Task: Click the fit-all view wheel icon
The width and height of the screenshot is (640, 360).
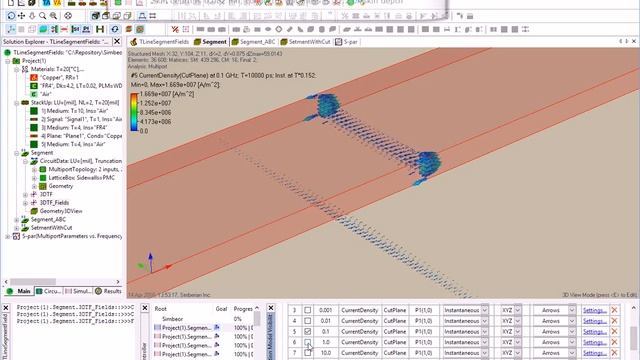Action: point(68,16)
